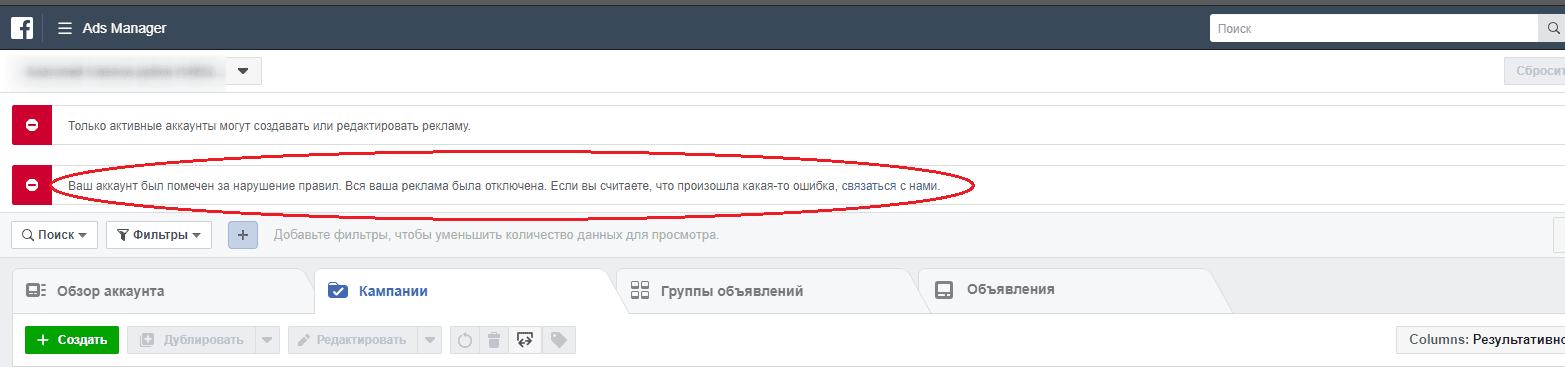Click red stop icon on account flagged warning

(x=31, y=185)
